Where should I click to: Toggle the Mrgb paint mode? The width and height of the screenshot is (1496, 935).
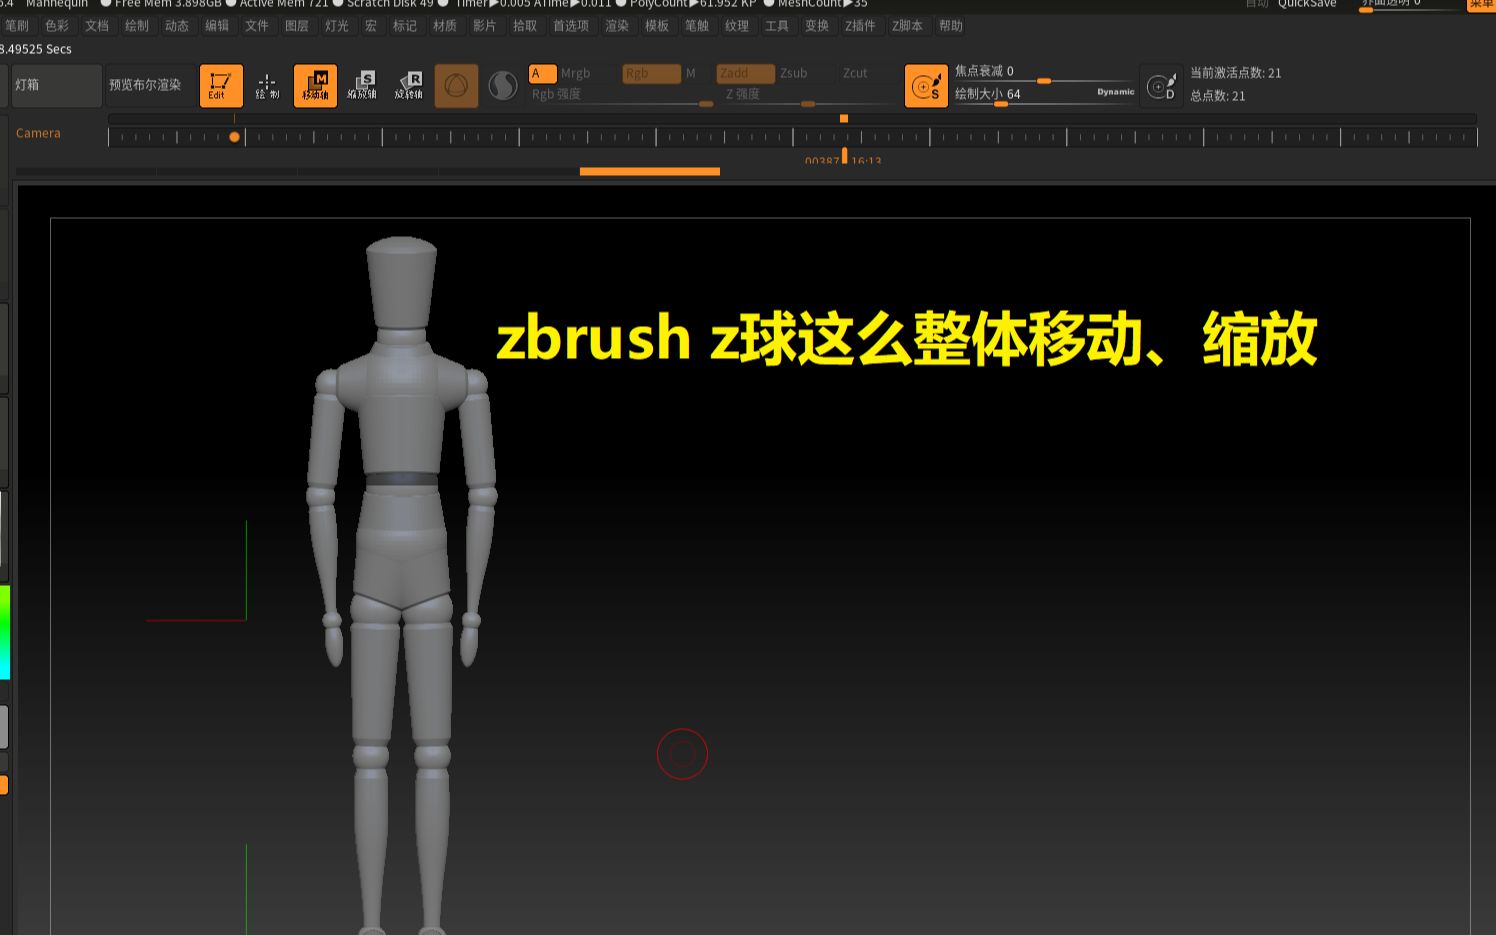point(575,73)
